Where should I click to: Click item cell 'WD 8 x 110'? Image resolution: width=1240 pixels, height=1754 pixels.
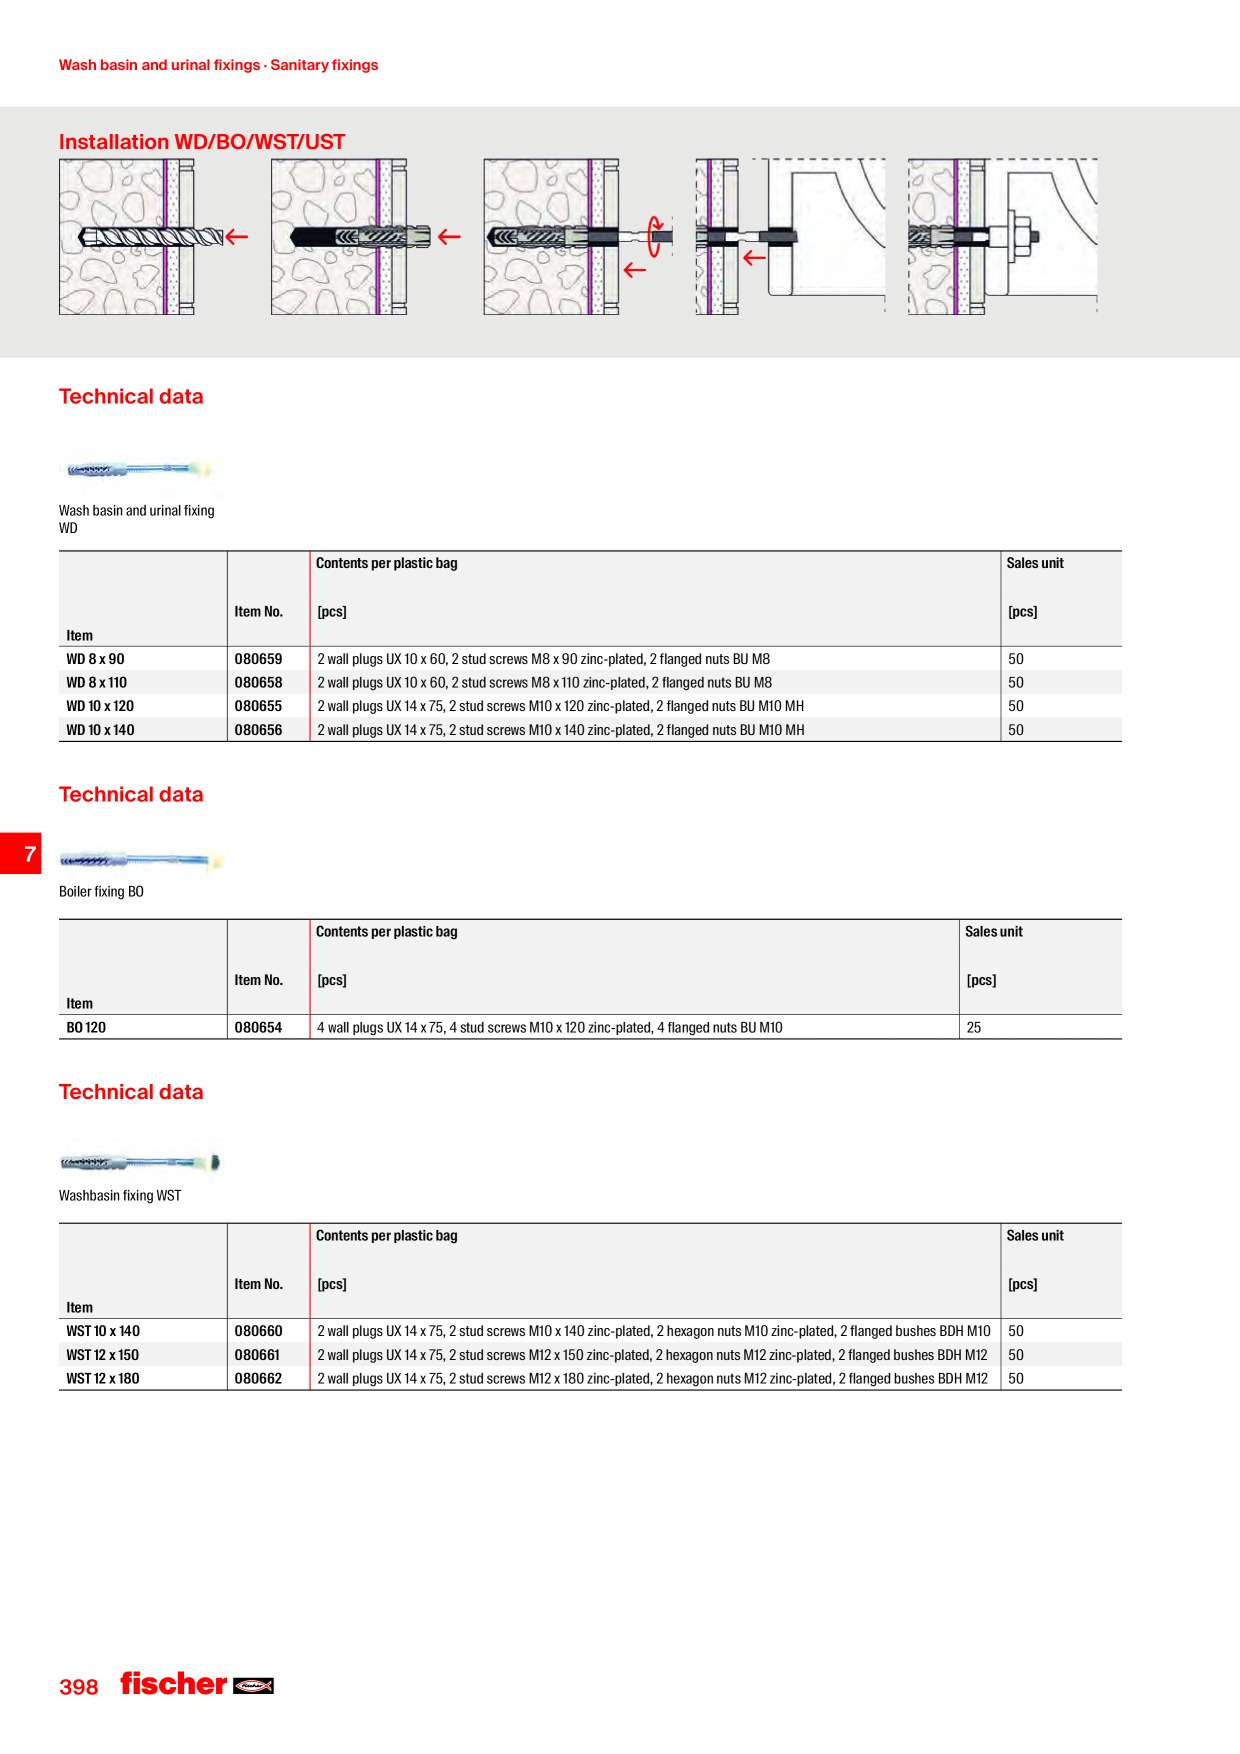pos(97,683)
